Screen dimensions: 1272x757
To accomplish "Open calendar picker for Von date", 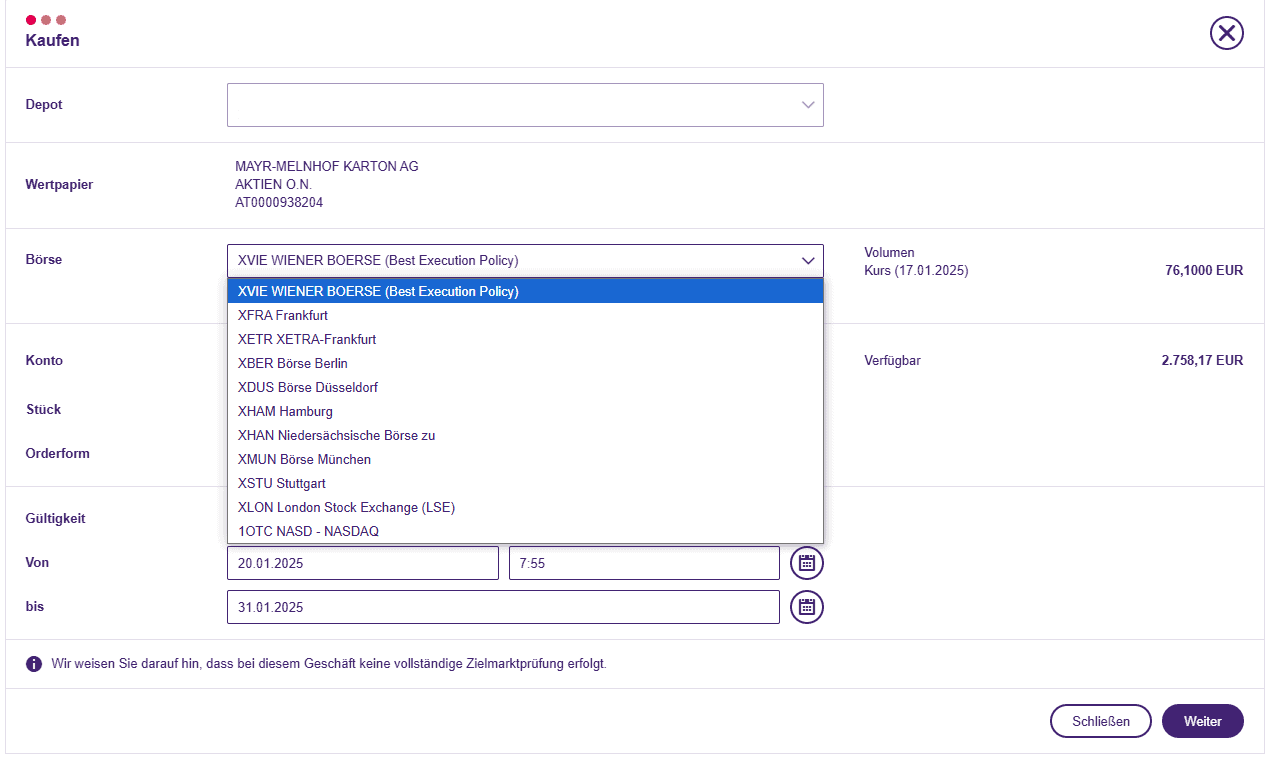I will pos(806,563).
